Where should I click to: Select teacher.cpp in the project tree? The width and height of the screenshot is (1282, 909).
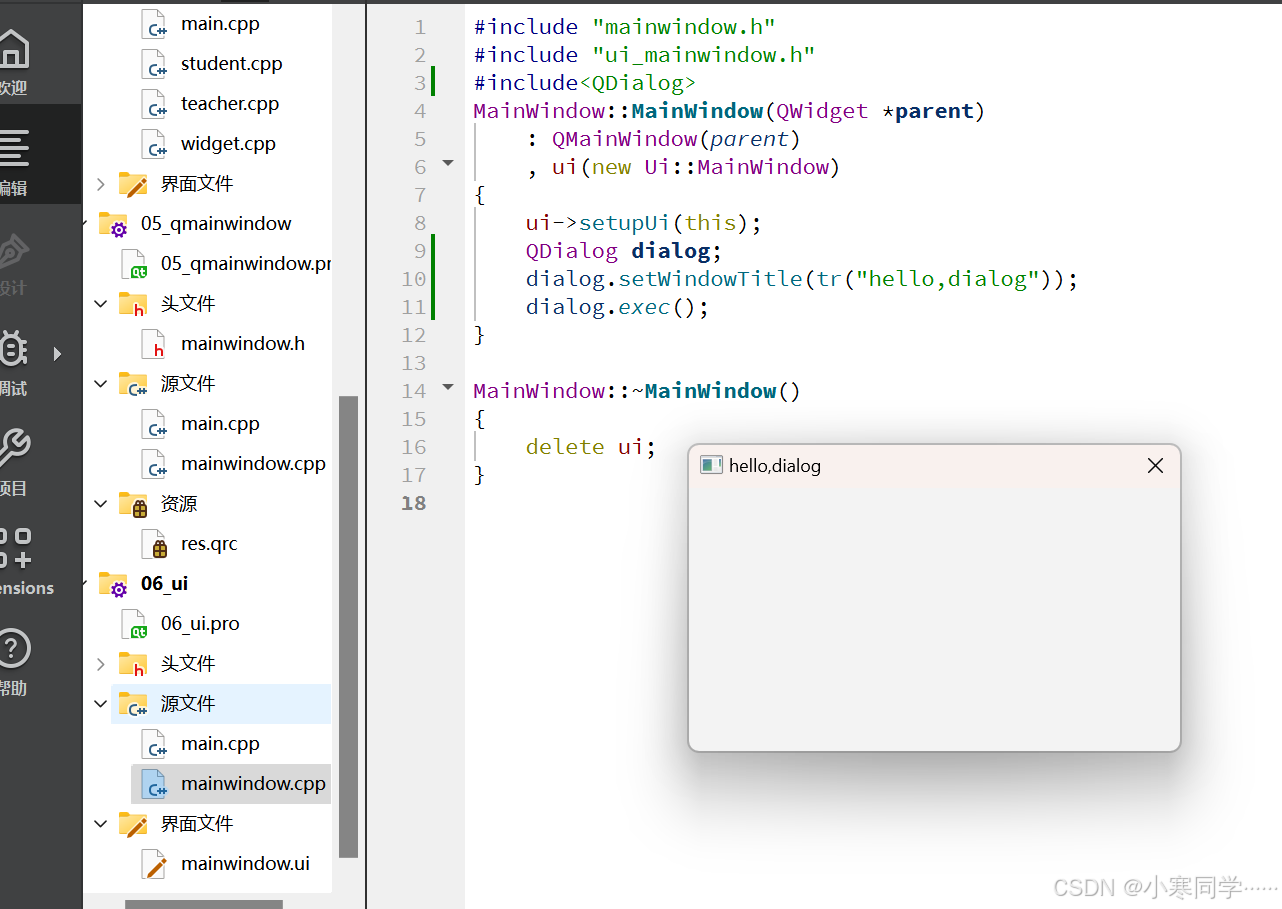[230, 104]
